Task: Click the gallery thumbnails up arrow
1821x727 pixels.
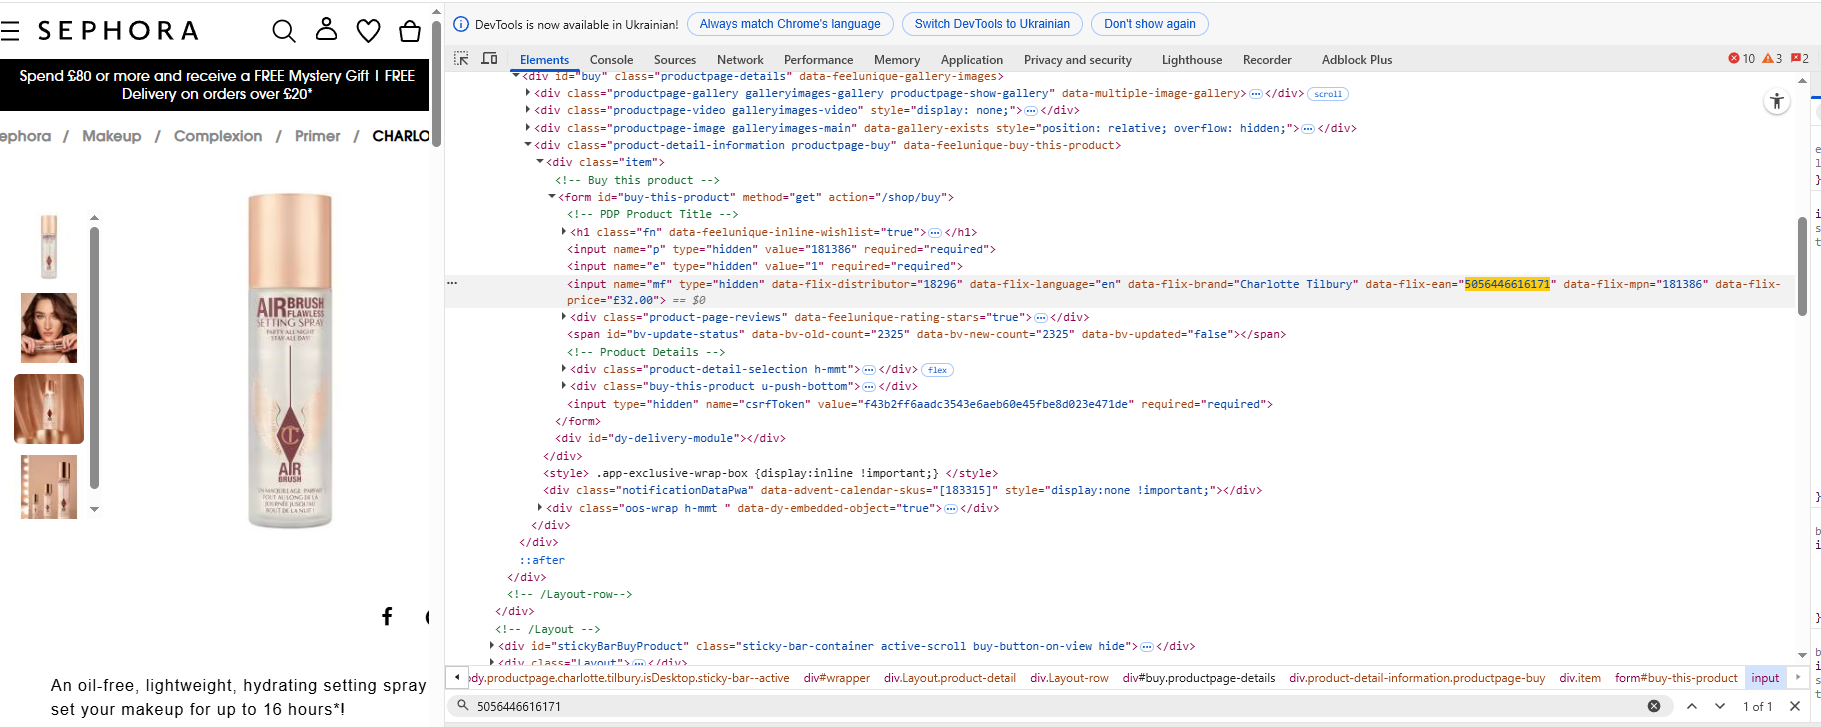Action: tap(95, 217)
